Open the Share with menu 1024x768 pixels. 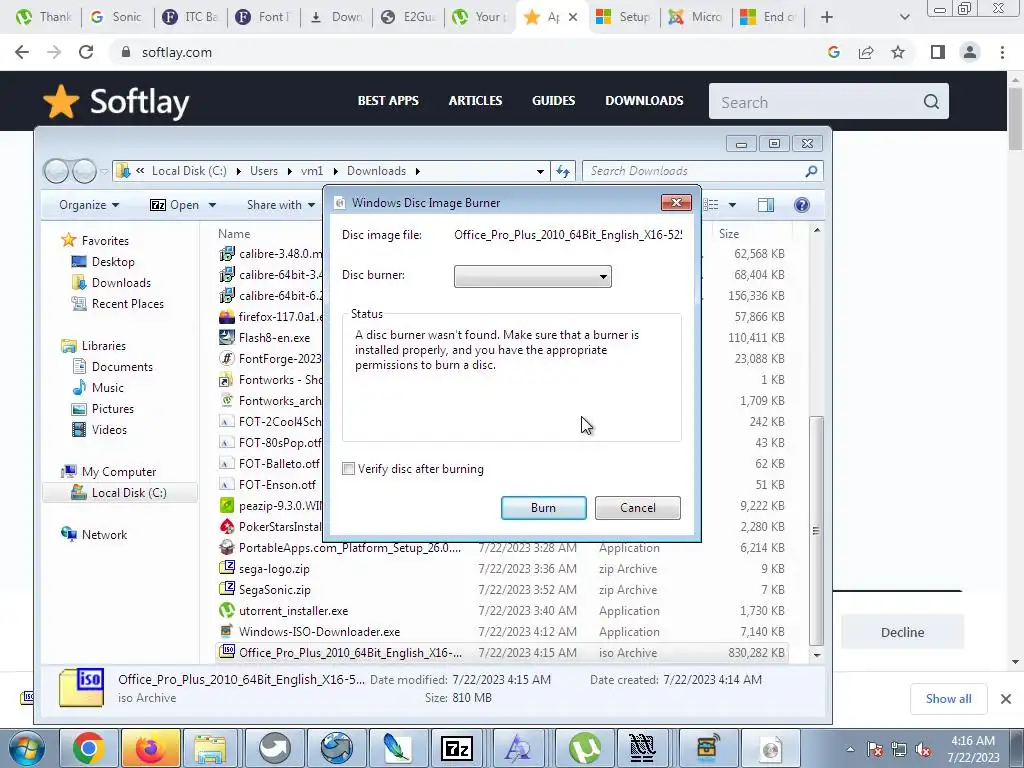(x=281, y=205)
